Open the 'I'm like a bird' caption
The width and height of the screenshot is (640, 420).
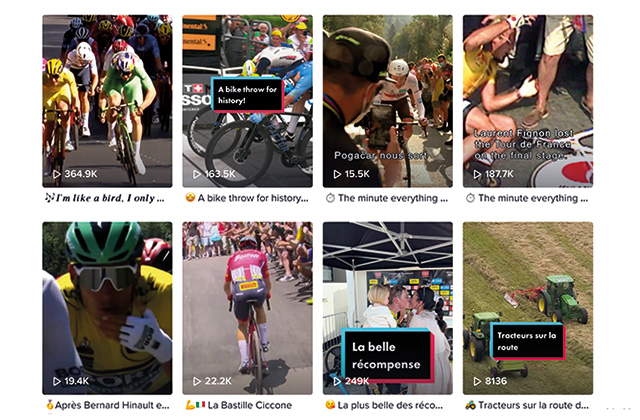(105, 198)
